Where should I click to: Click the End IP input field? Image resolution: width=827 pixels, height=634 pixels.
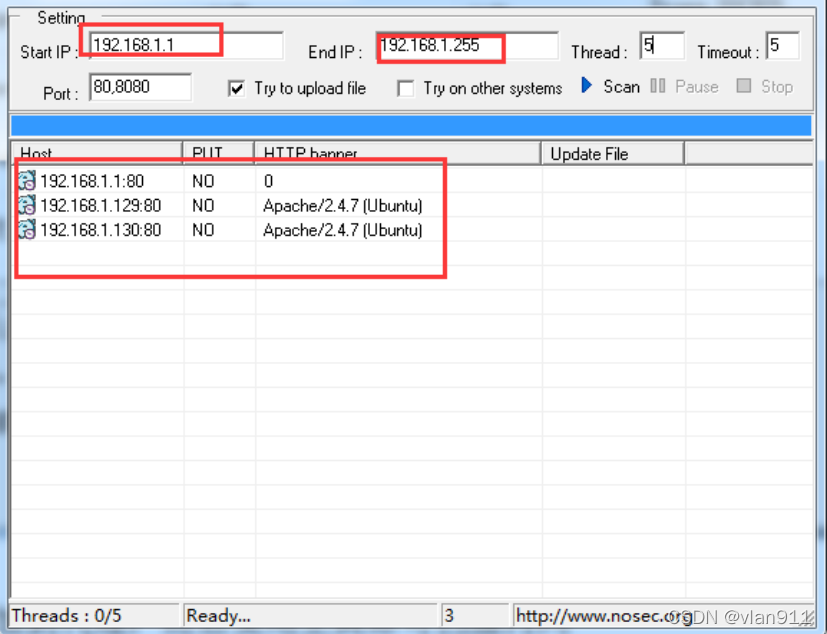coord(467,46)
